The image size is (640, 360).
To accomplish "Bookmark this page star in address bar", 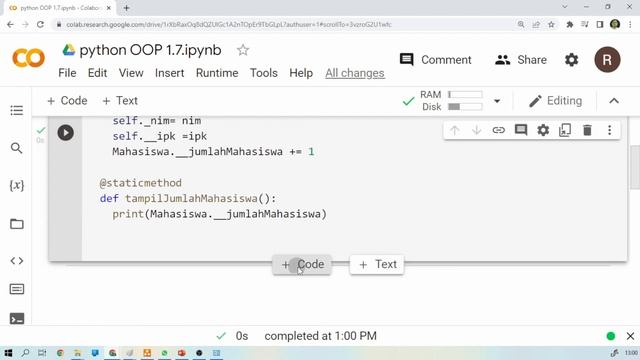I will [551, 24].
